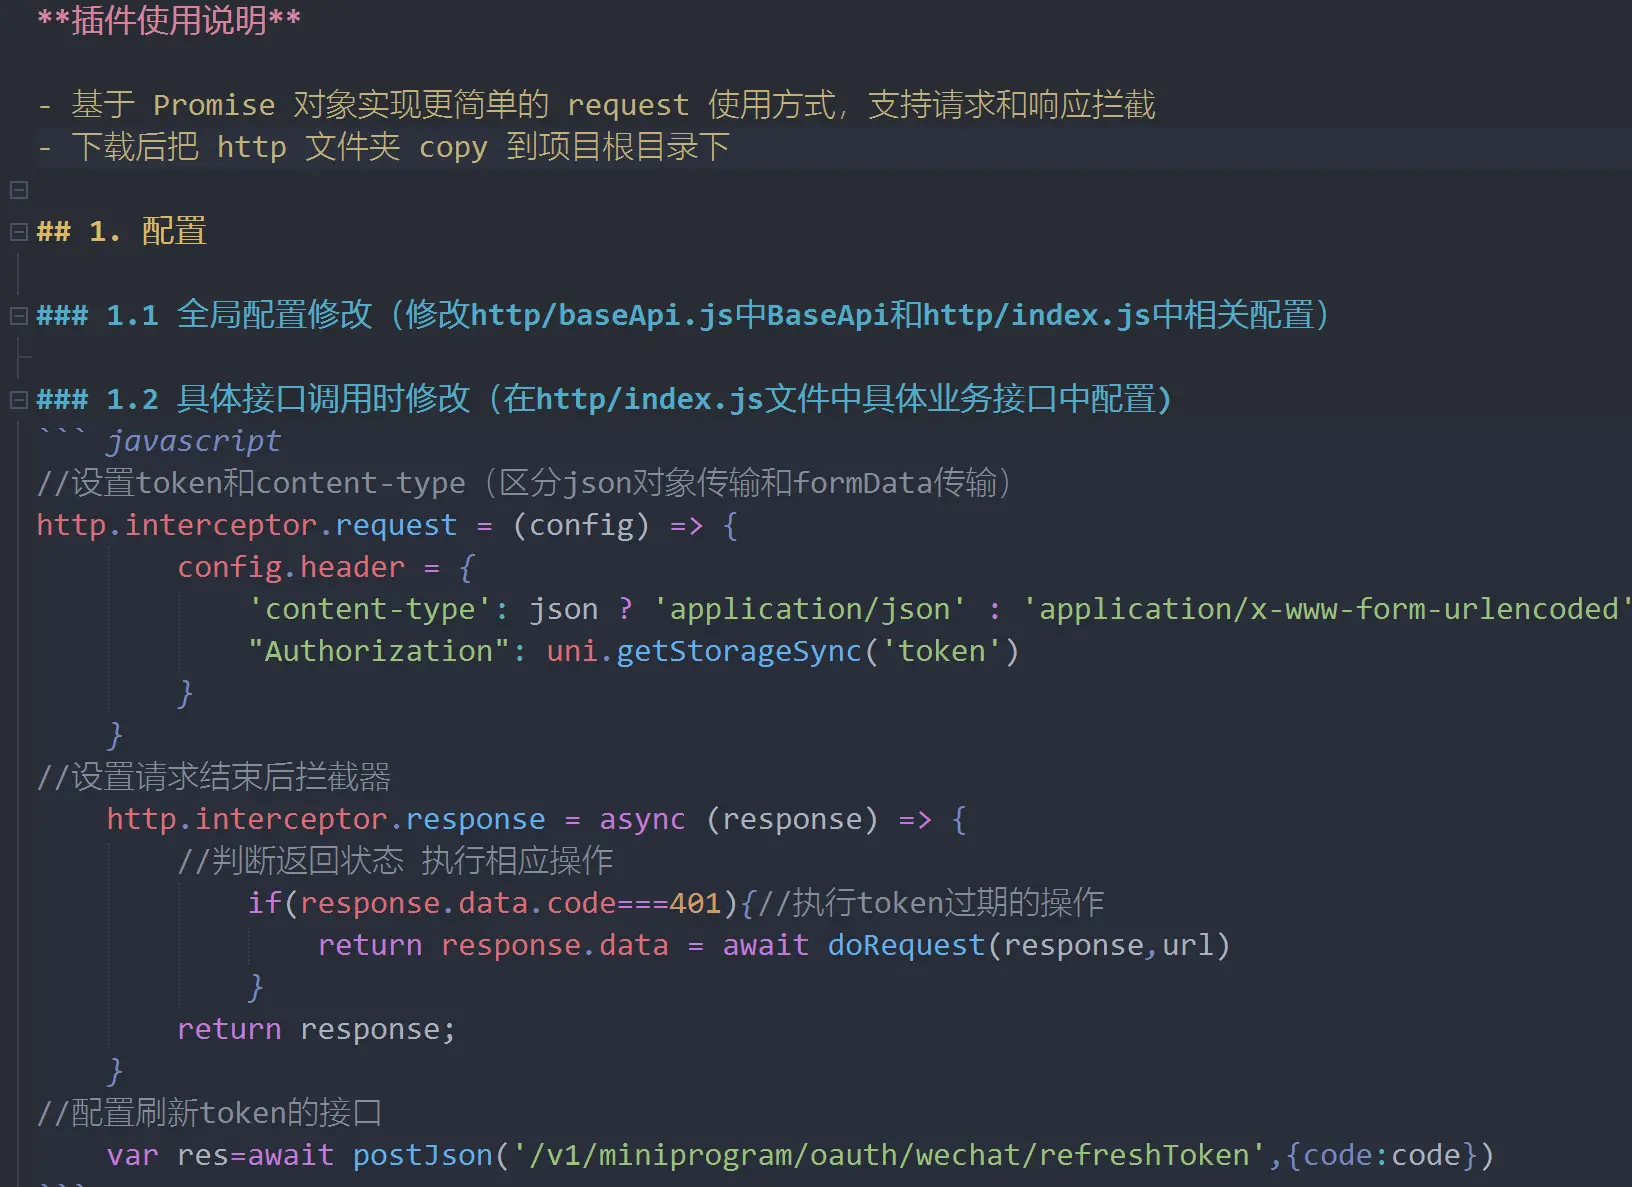
Task: Collapse the '### 1.2 具体接口调用时修改' fold
Action: coord(18,399)
